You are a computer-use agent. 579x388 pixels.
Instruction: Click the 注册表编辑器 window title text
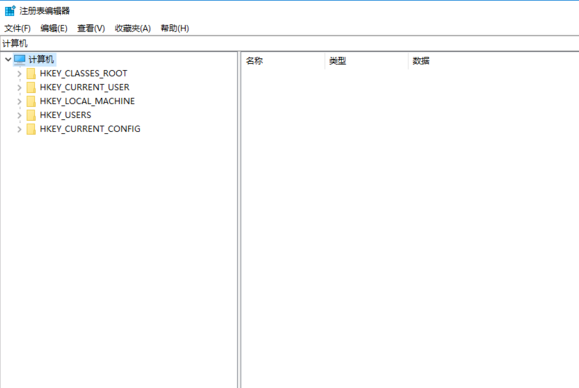[44, 11]
